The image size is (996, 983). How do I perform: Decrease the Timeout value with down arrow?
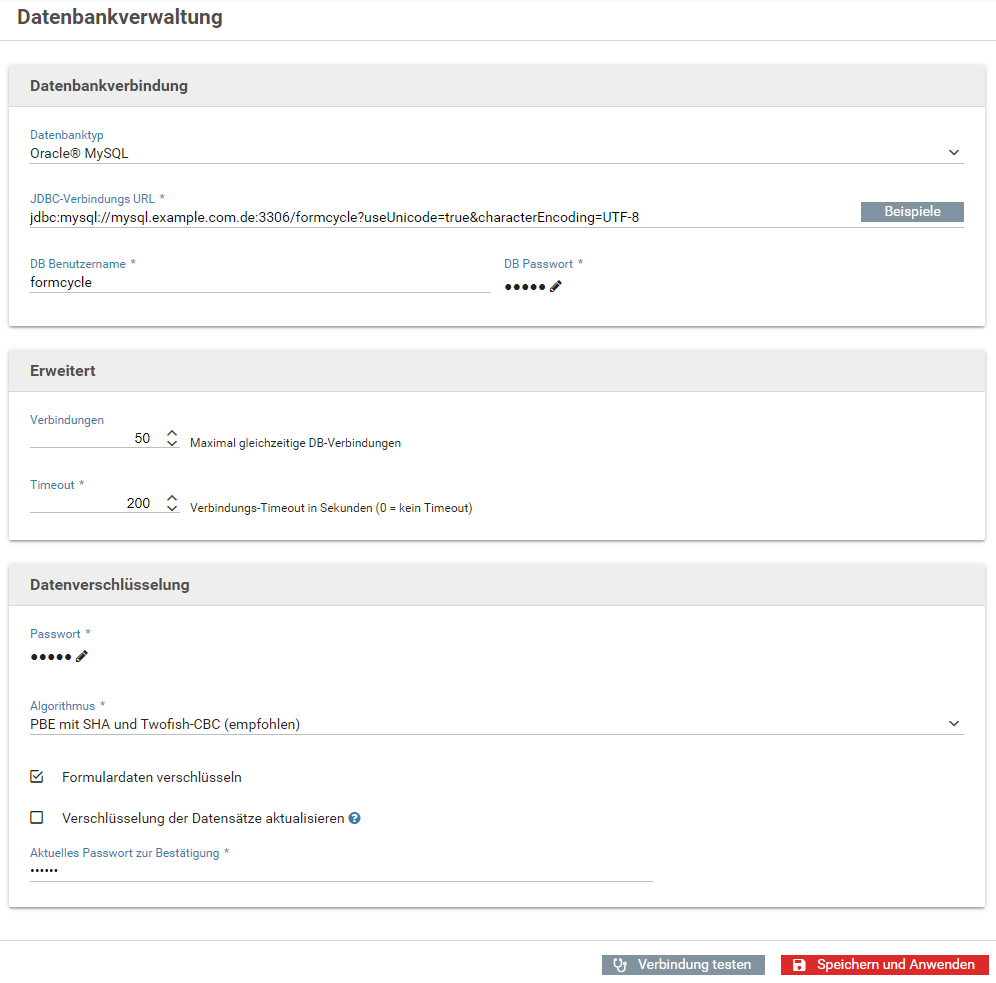(x=172, y=508)
